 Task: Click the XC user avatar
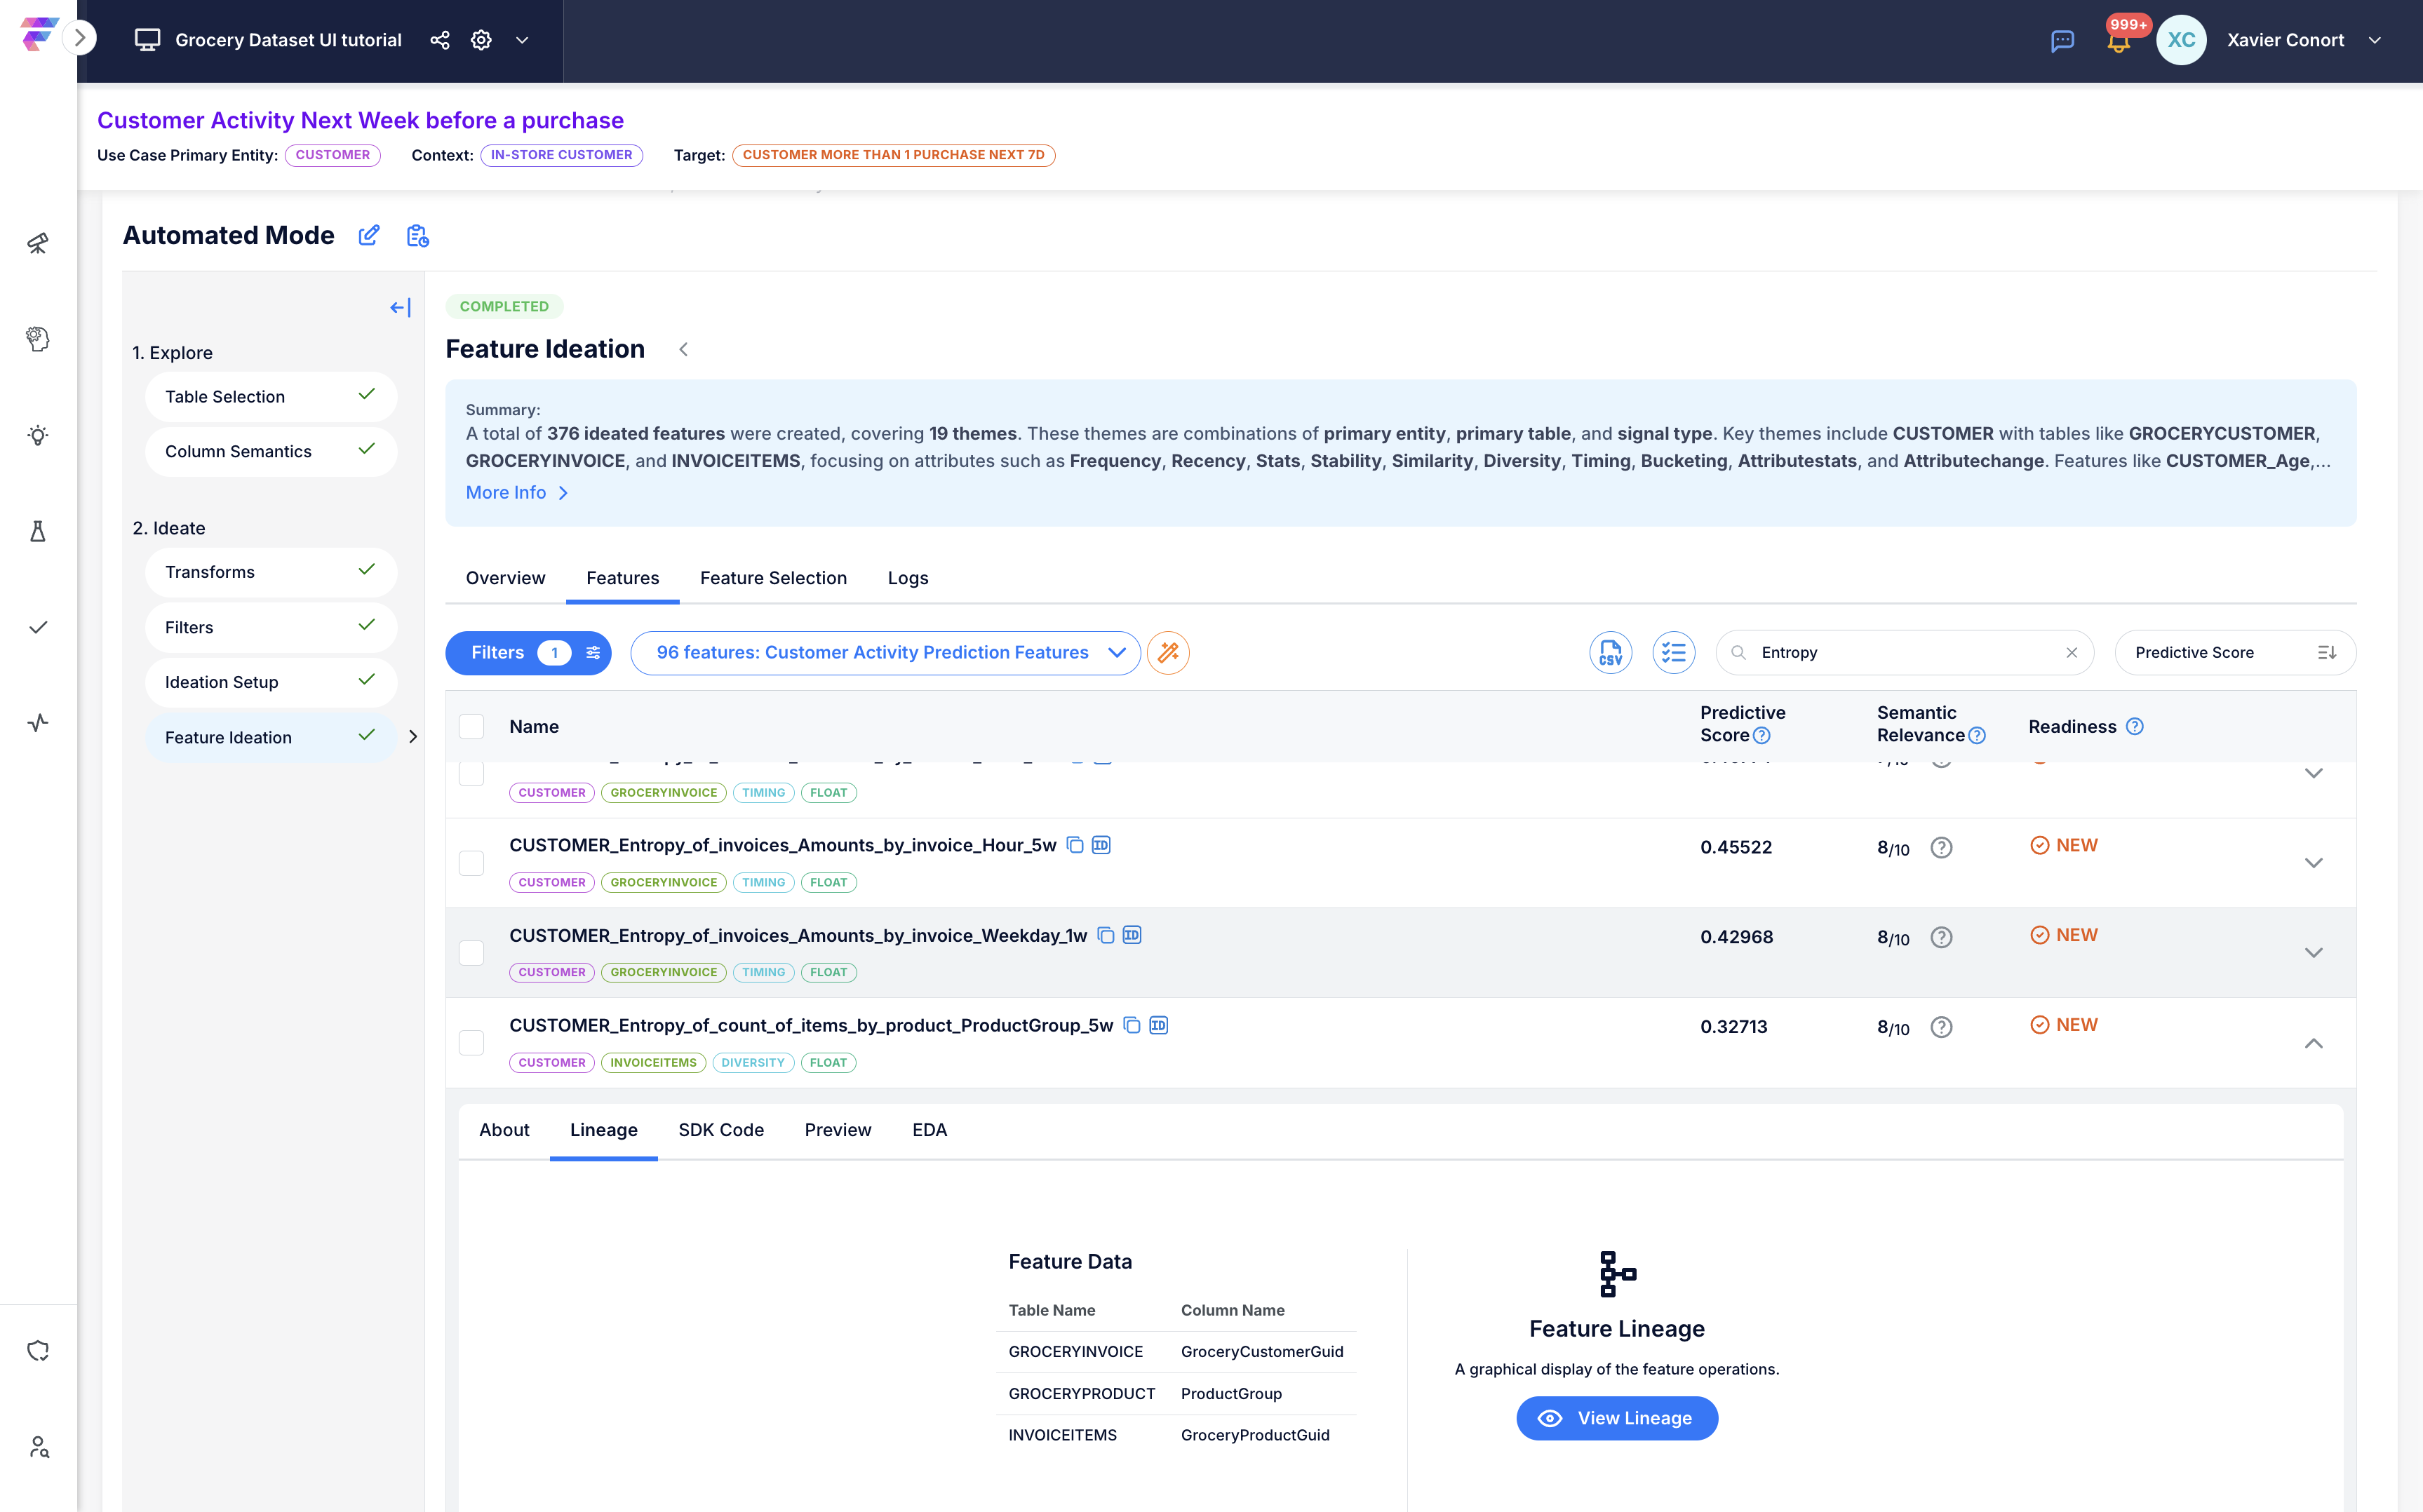[x=2181, y=40]
